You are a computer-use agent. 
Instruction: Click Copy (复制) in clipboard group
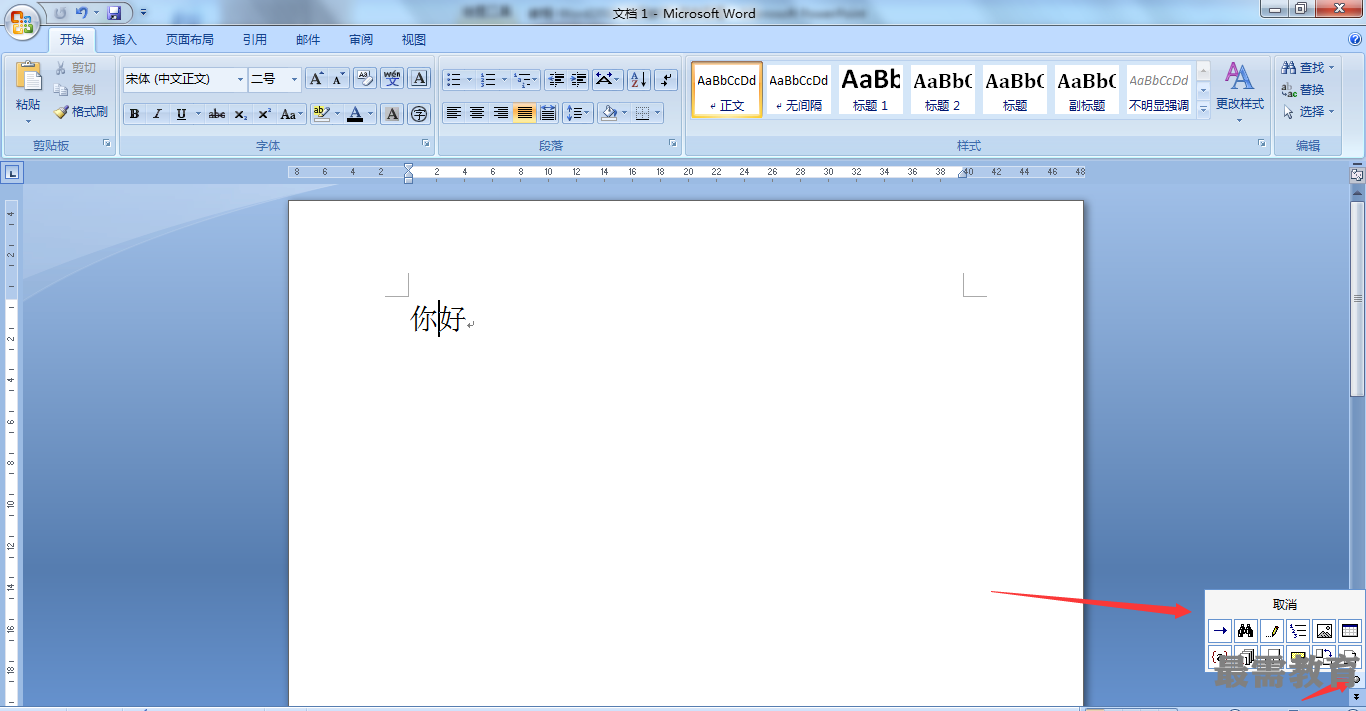pos(76,90)
